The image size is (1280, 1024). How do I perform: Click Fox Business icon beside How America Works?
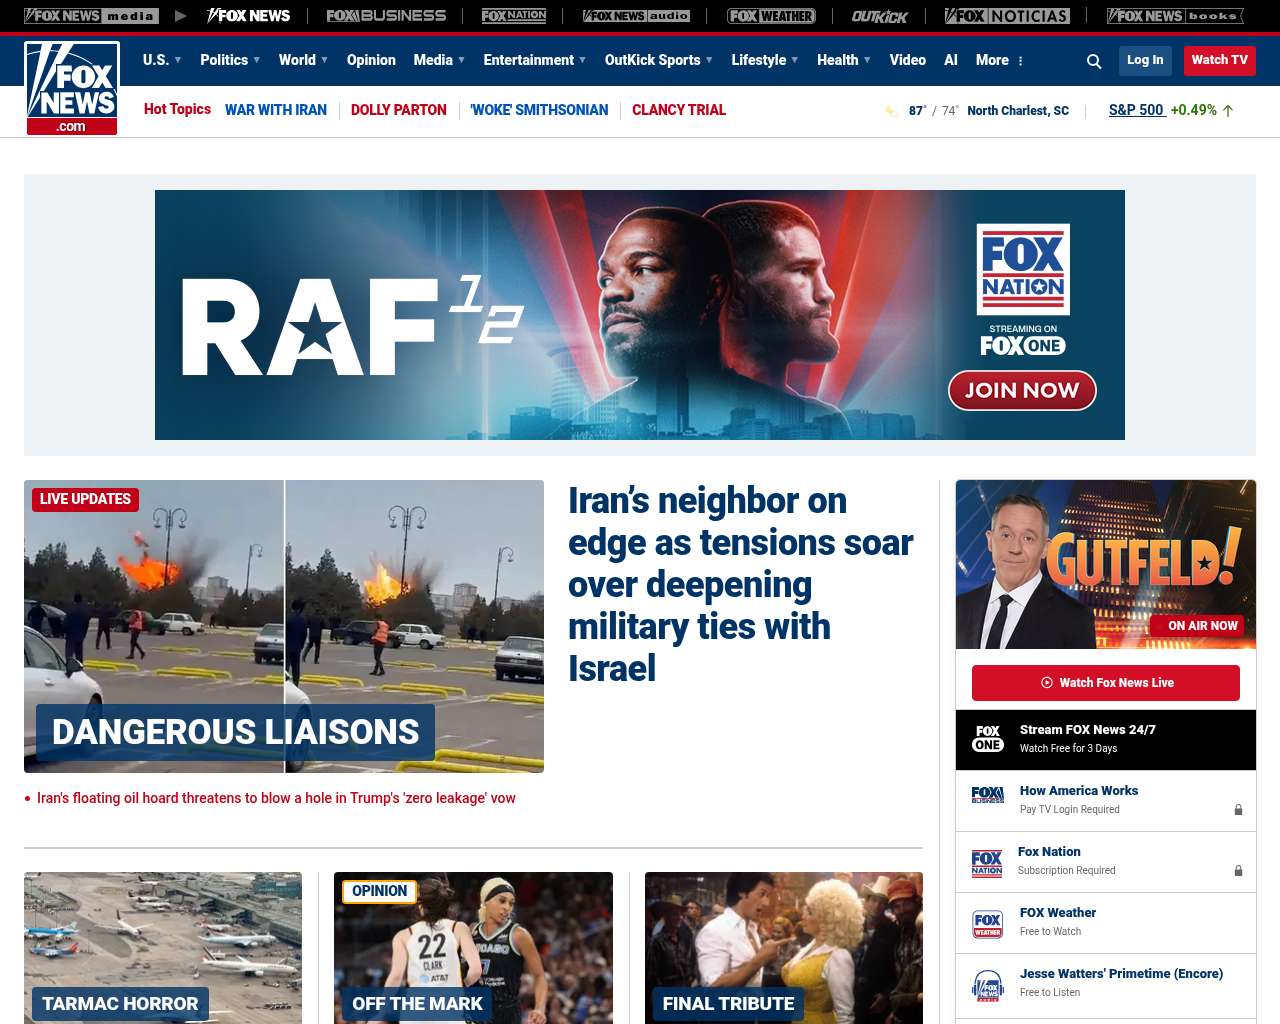(x=988, y=795)
